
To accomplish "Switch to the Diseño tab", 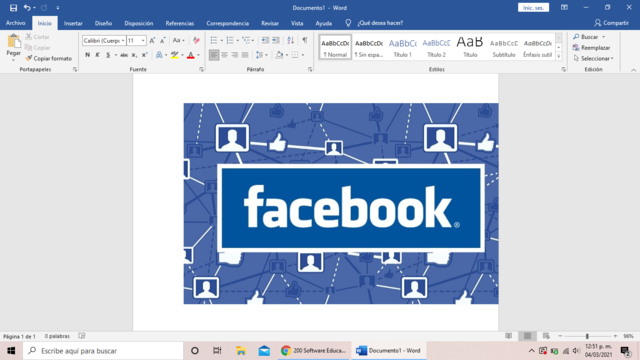I will pyautogui.click(x=103, y=23).
